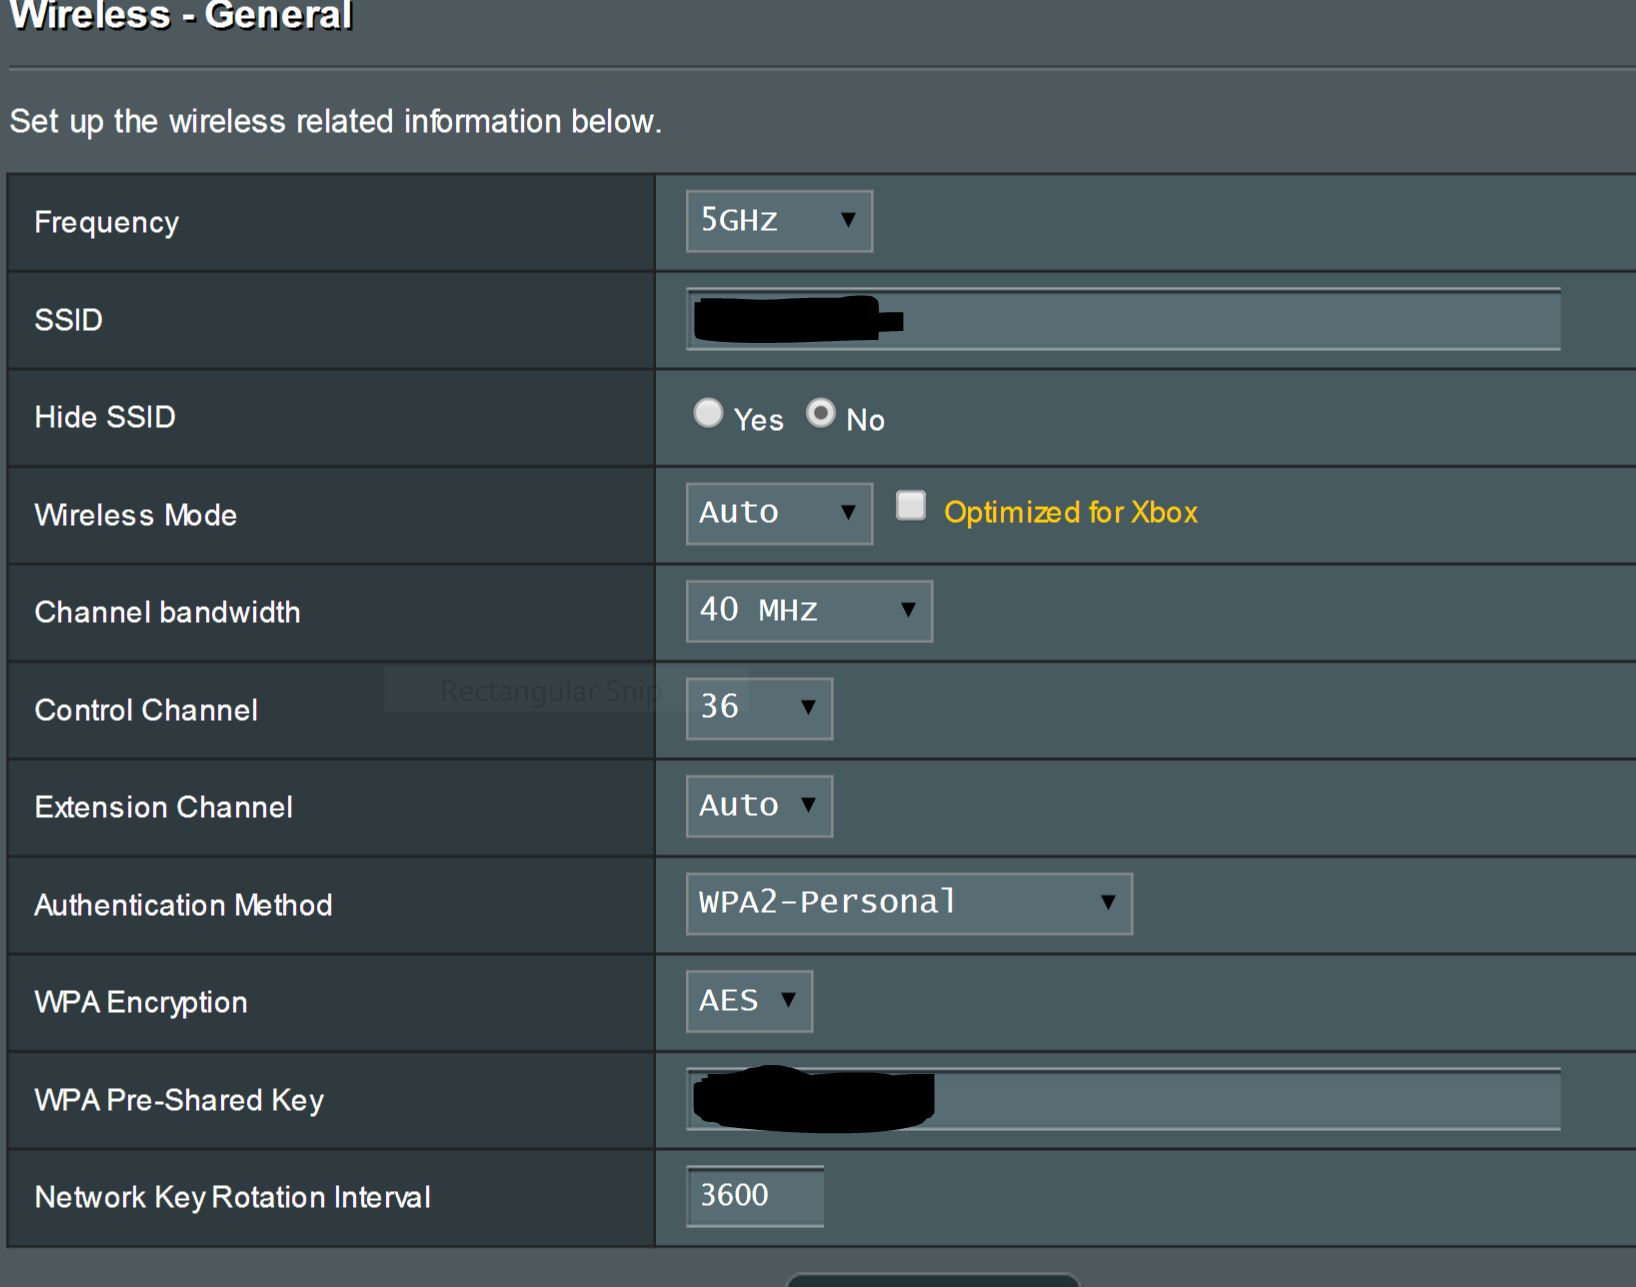Open the Control Channel dropdown showing 36
Viewport: 1636px width, 1287px height.
tap(758, 709)
